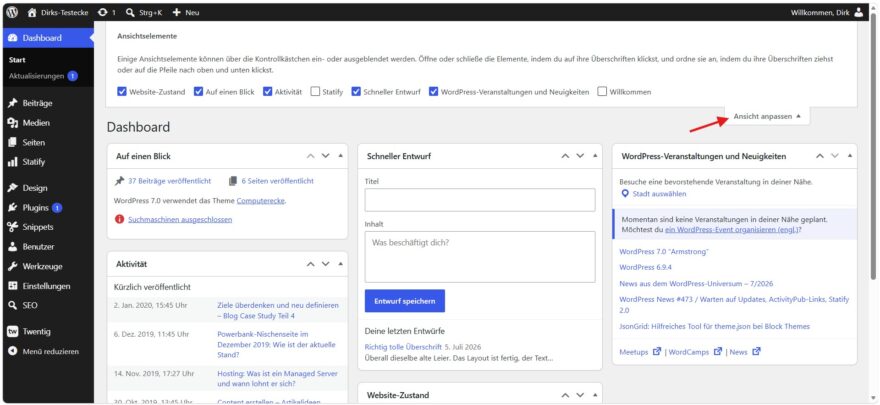This screenshot has width=880, height=405.
Task: Collapse the Ansicht anpassen panel
Action: click(x=767, y=117)
